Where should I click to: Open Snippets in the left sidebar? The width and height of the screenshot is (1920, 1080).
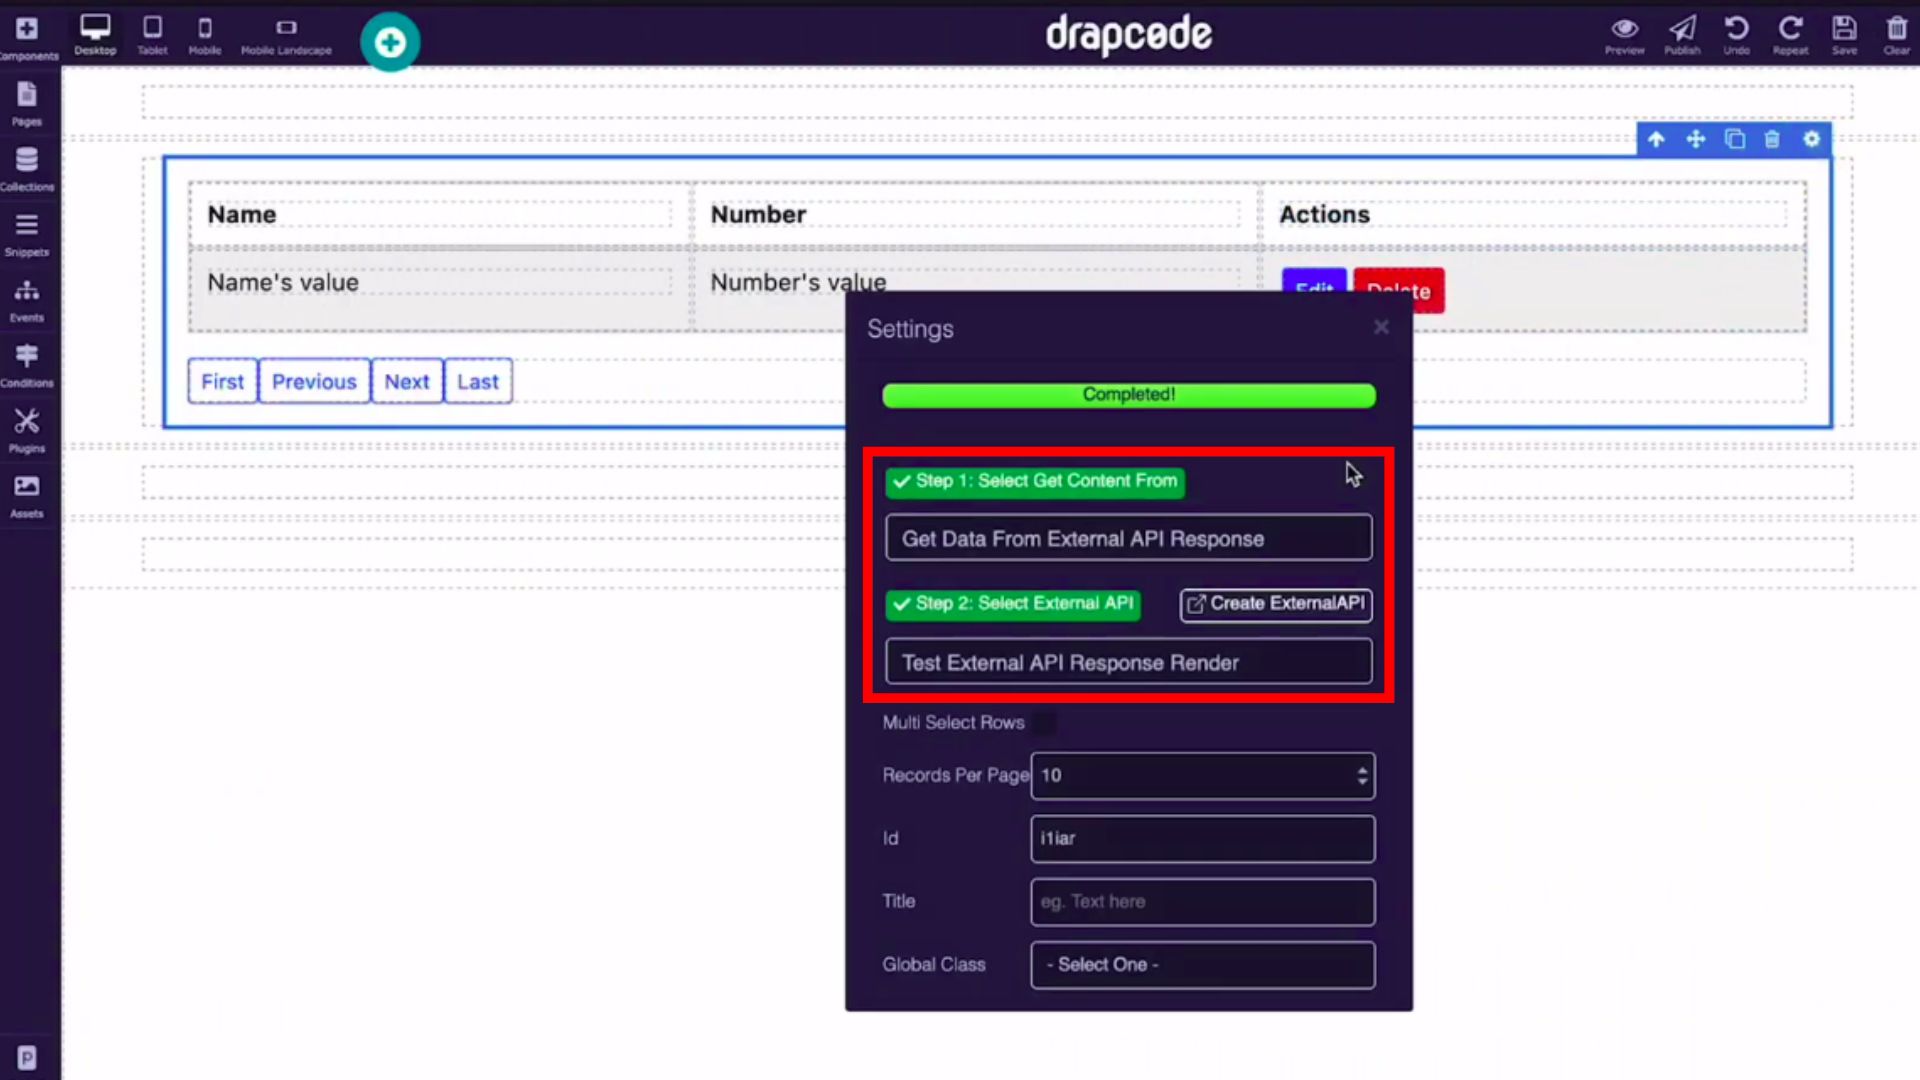[x=27, y=235]
